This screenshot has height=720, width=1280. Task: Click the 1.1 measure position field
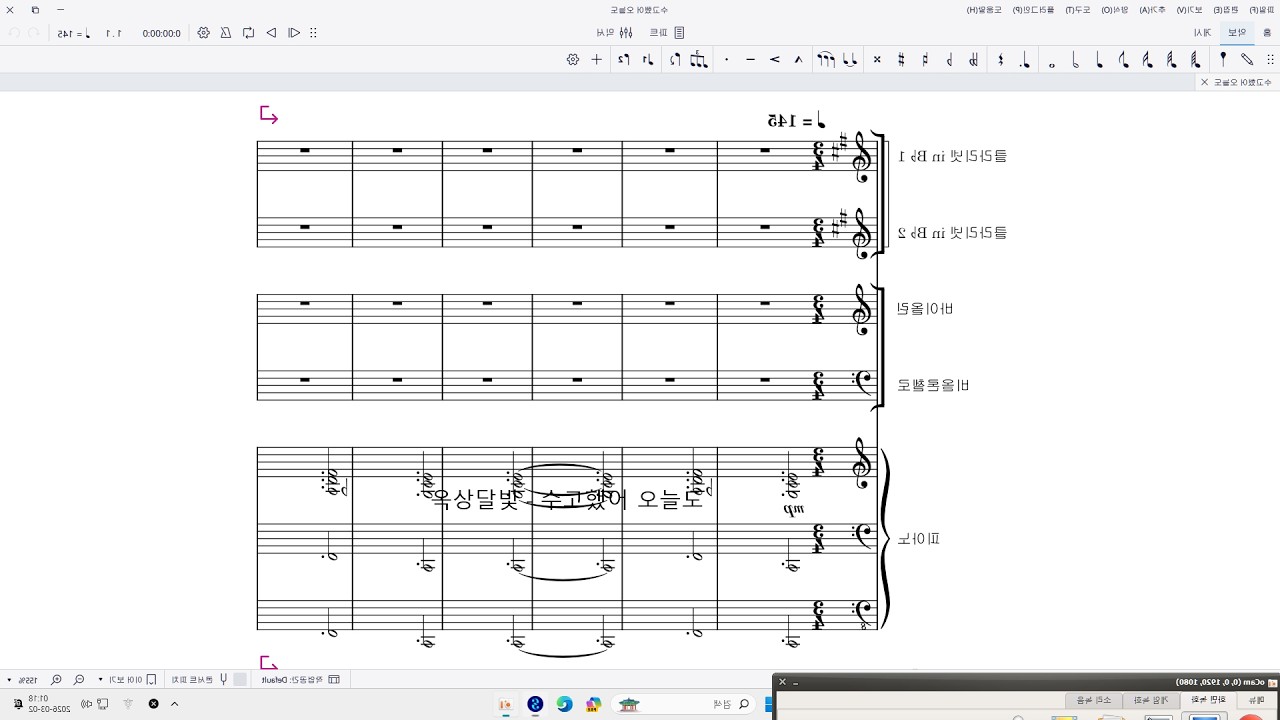click(115, 33)
